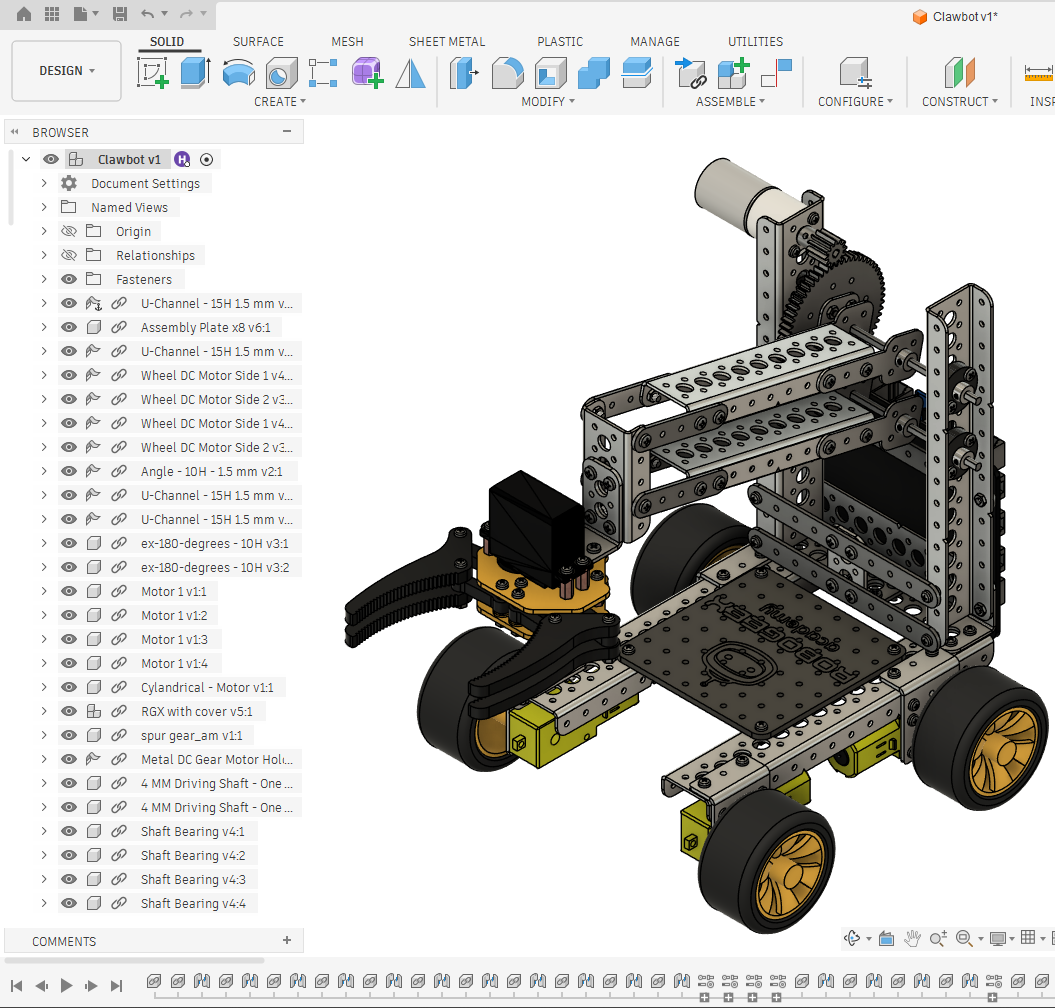Select the Press Pull tool
This screenshot has height=1008, width=1055.
(x=464, y=73)
